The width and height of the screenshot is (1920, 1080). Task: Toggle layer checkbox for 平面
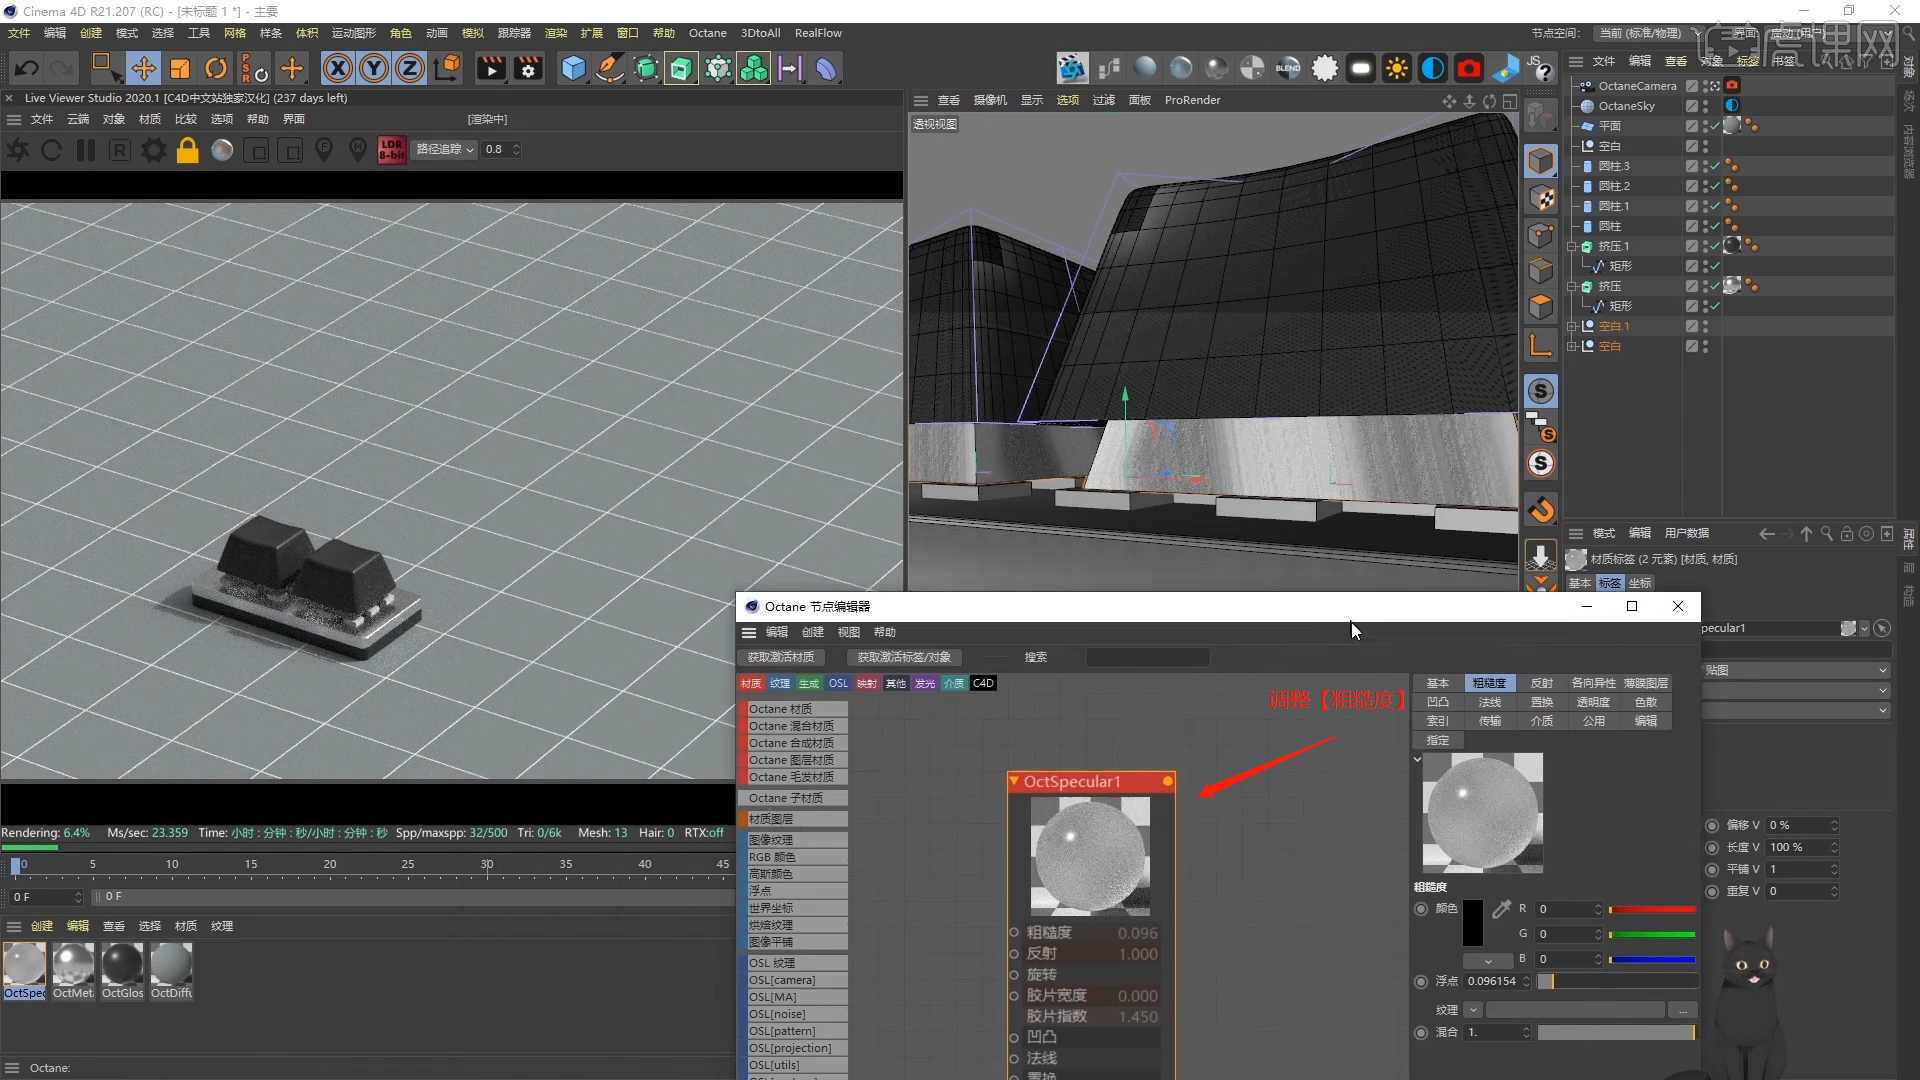[x=1692, y=126]
